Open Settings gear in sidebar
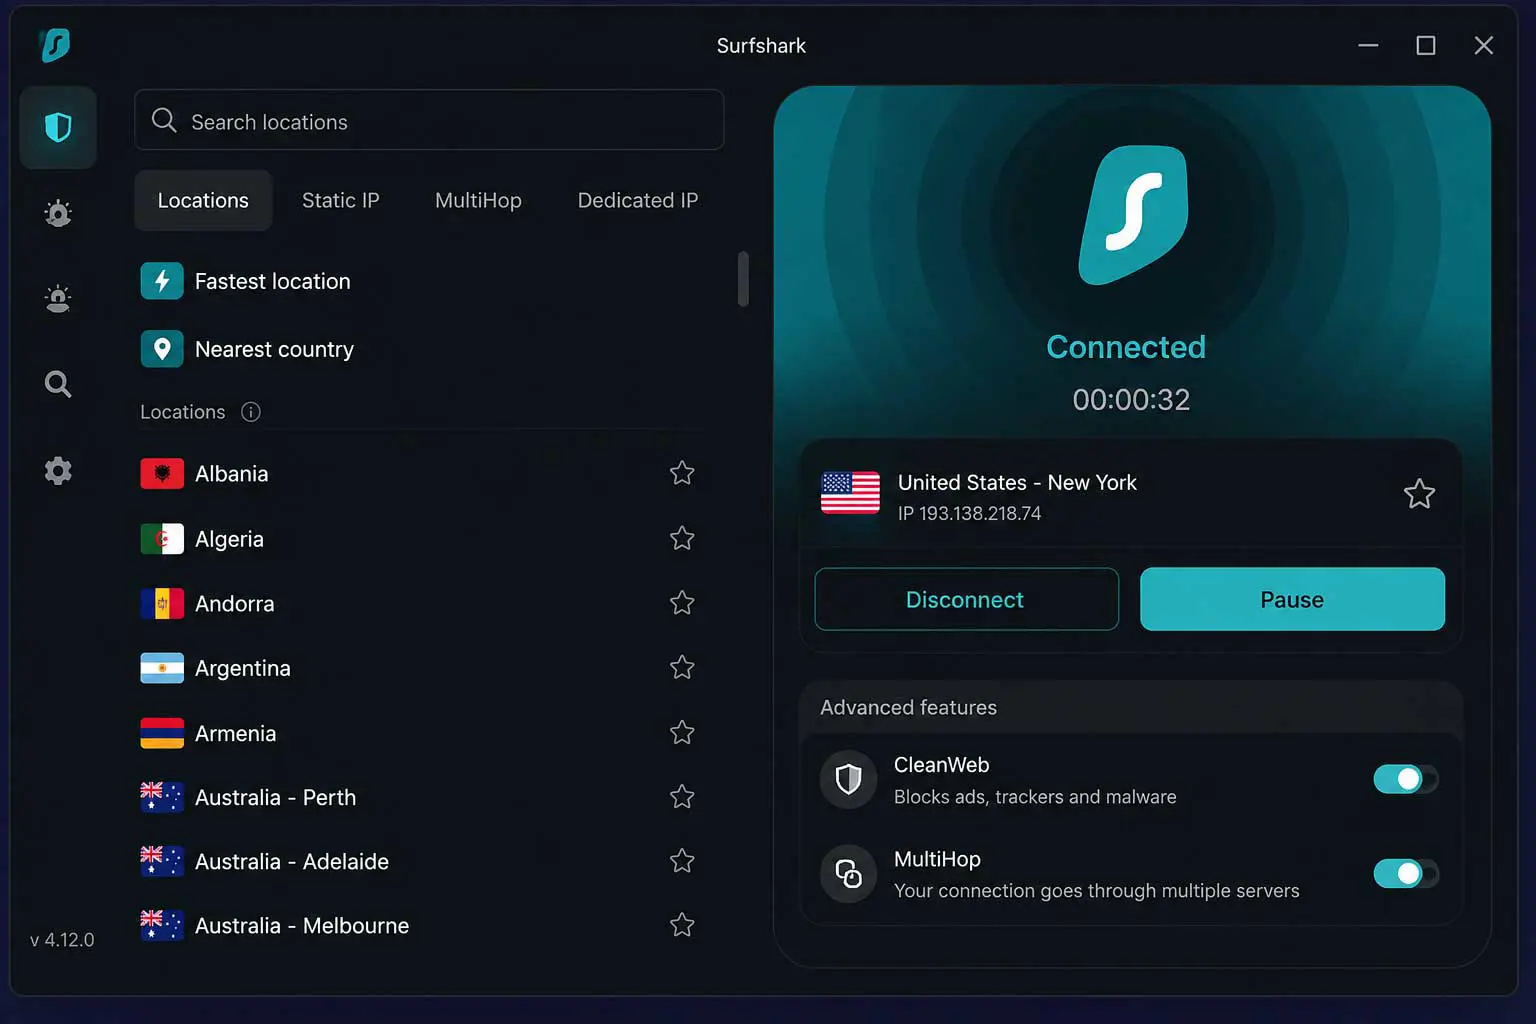The image size is (1536, 1024). (58, 471)
